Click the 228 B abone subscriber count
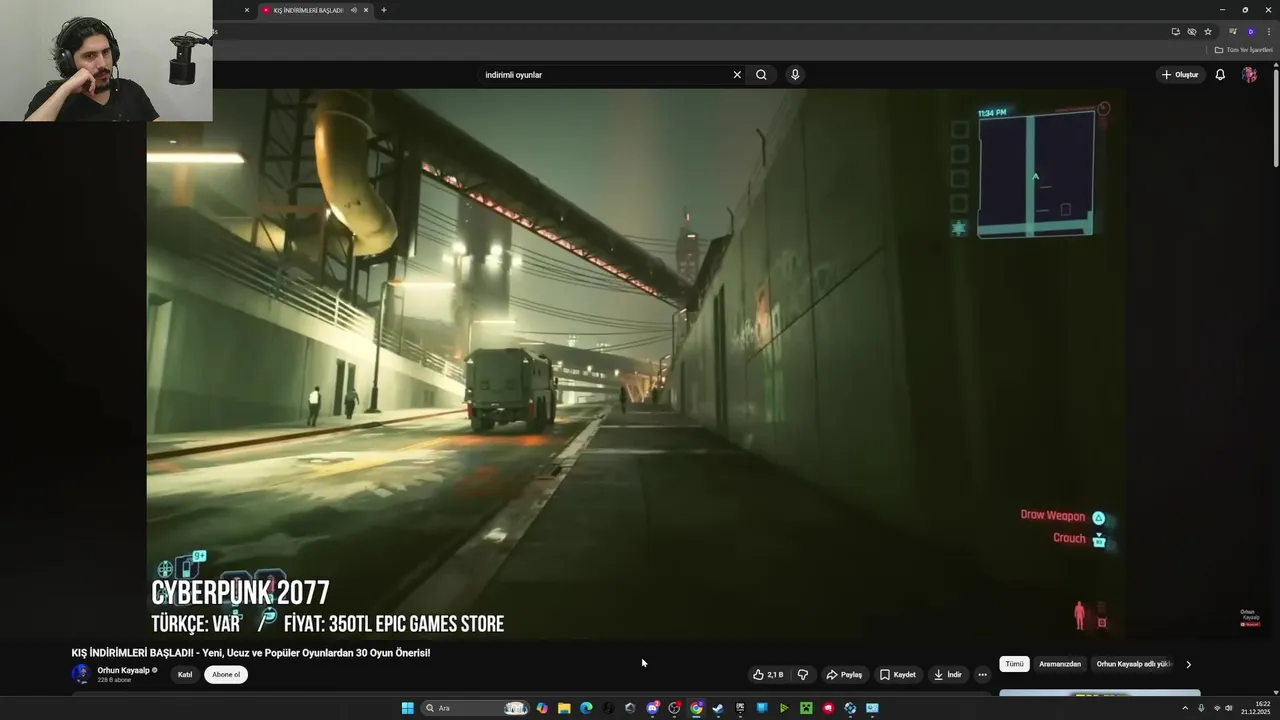This screenshot has width=1280, height=720. coord(114,680)
